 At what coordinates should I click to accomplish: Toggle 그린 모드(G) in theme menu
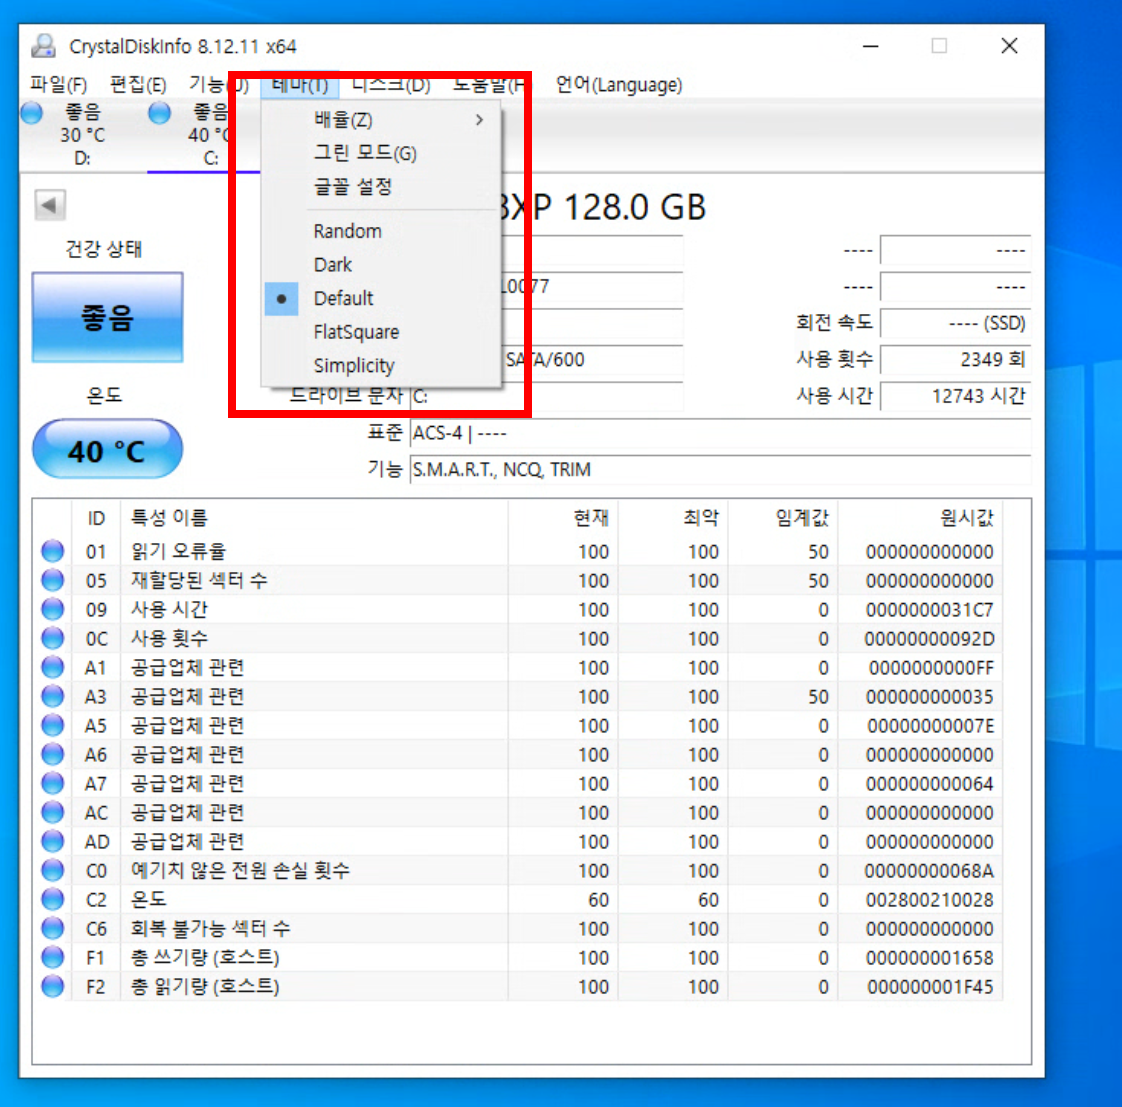click(381, 153)
